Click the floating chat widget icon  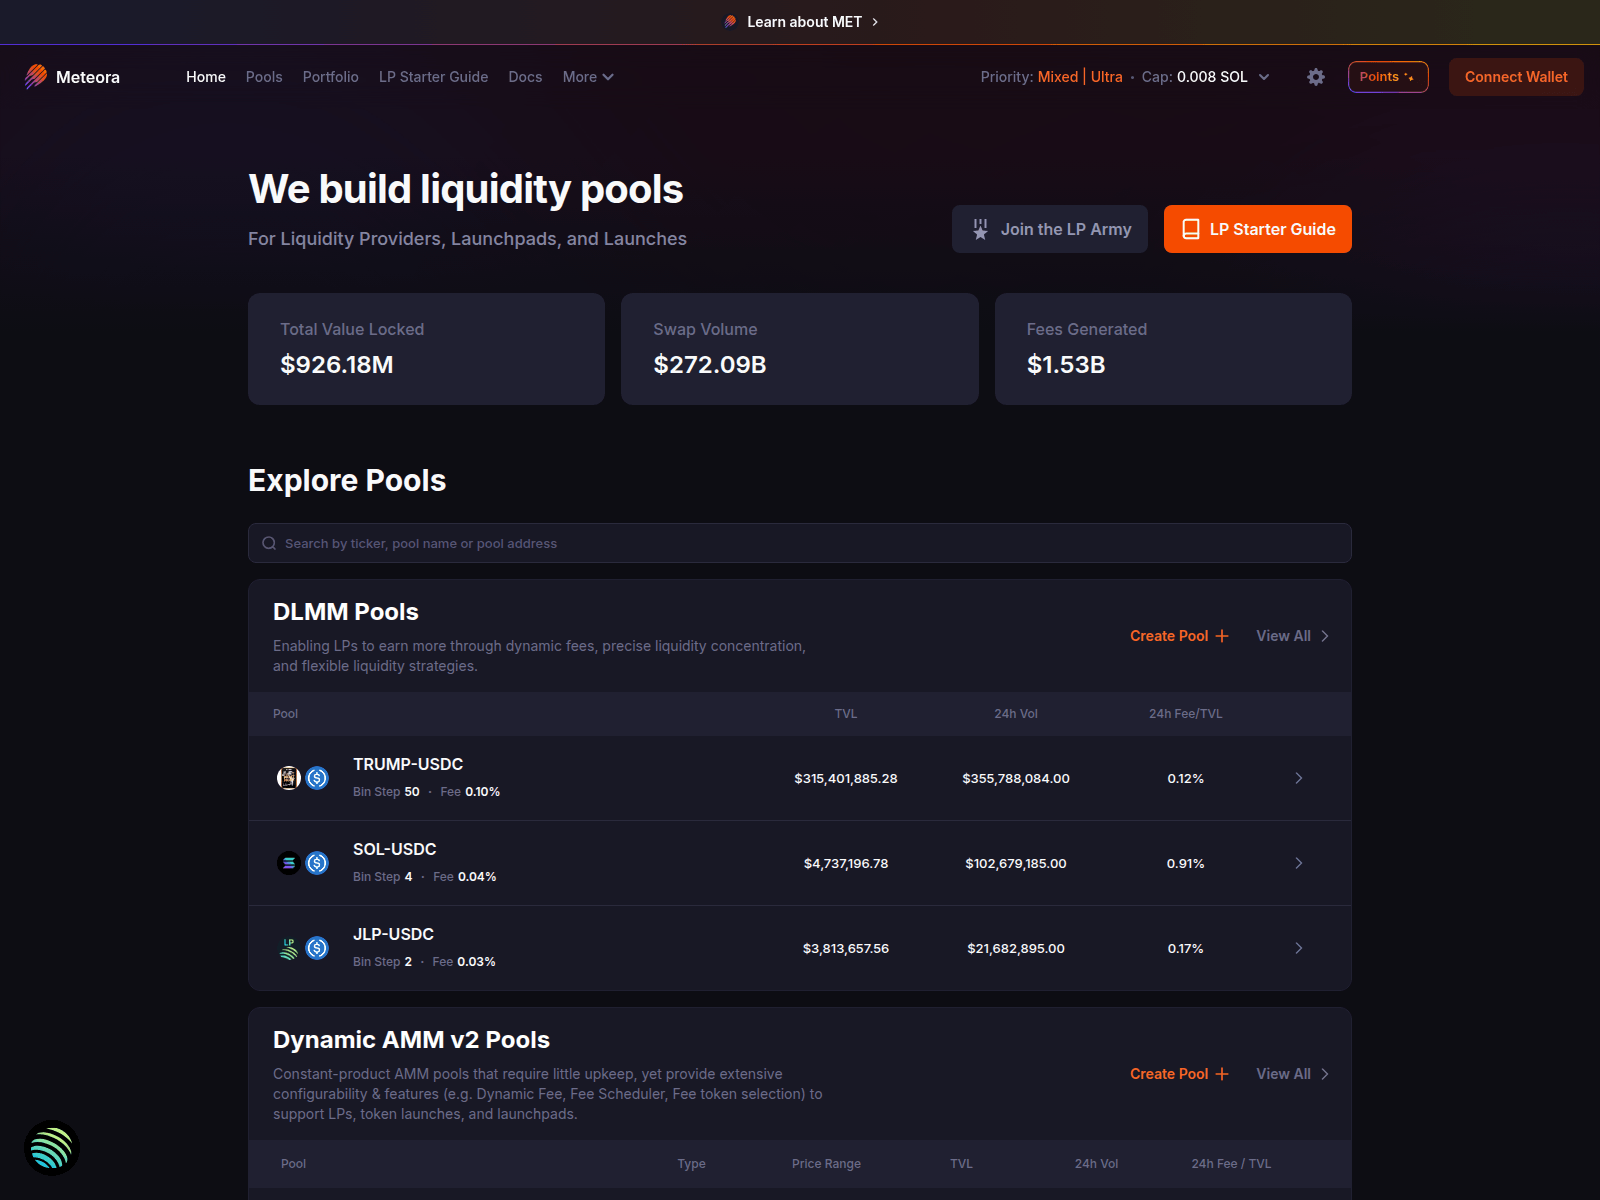coord(51,1148)
